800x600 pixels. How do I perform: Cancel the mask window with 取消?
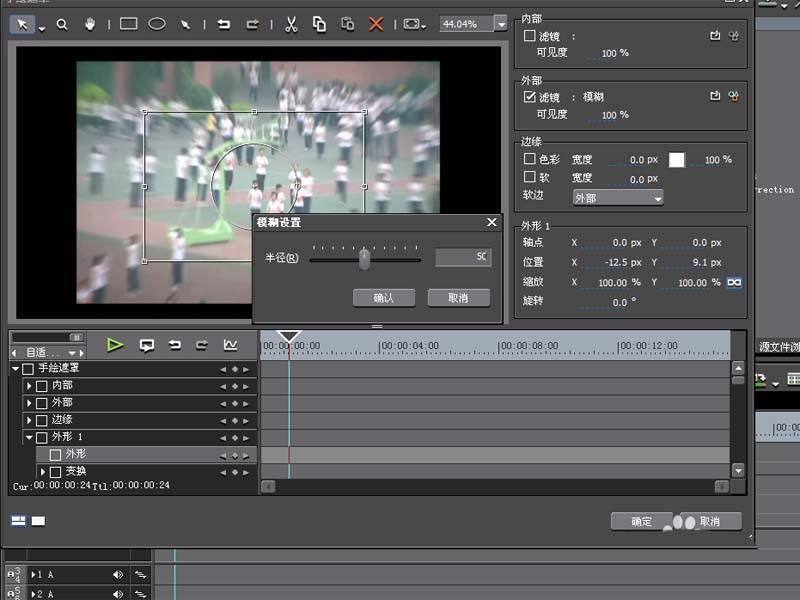(710, 521)
